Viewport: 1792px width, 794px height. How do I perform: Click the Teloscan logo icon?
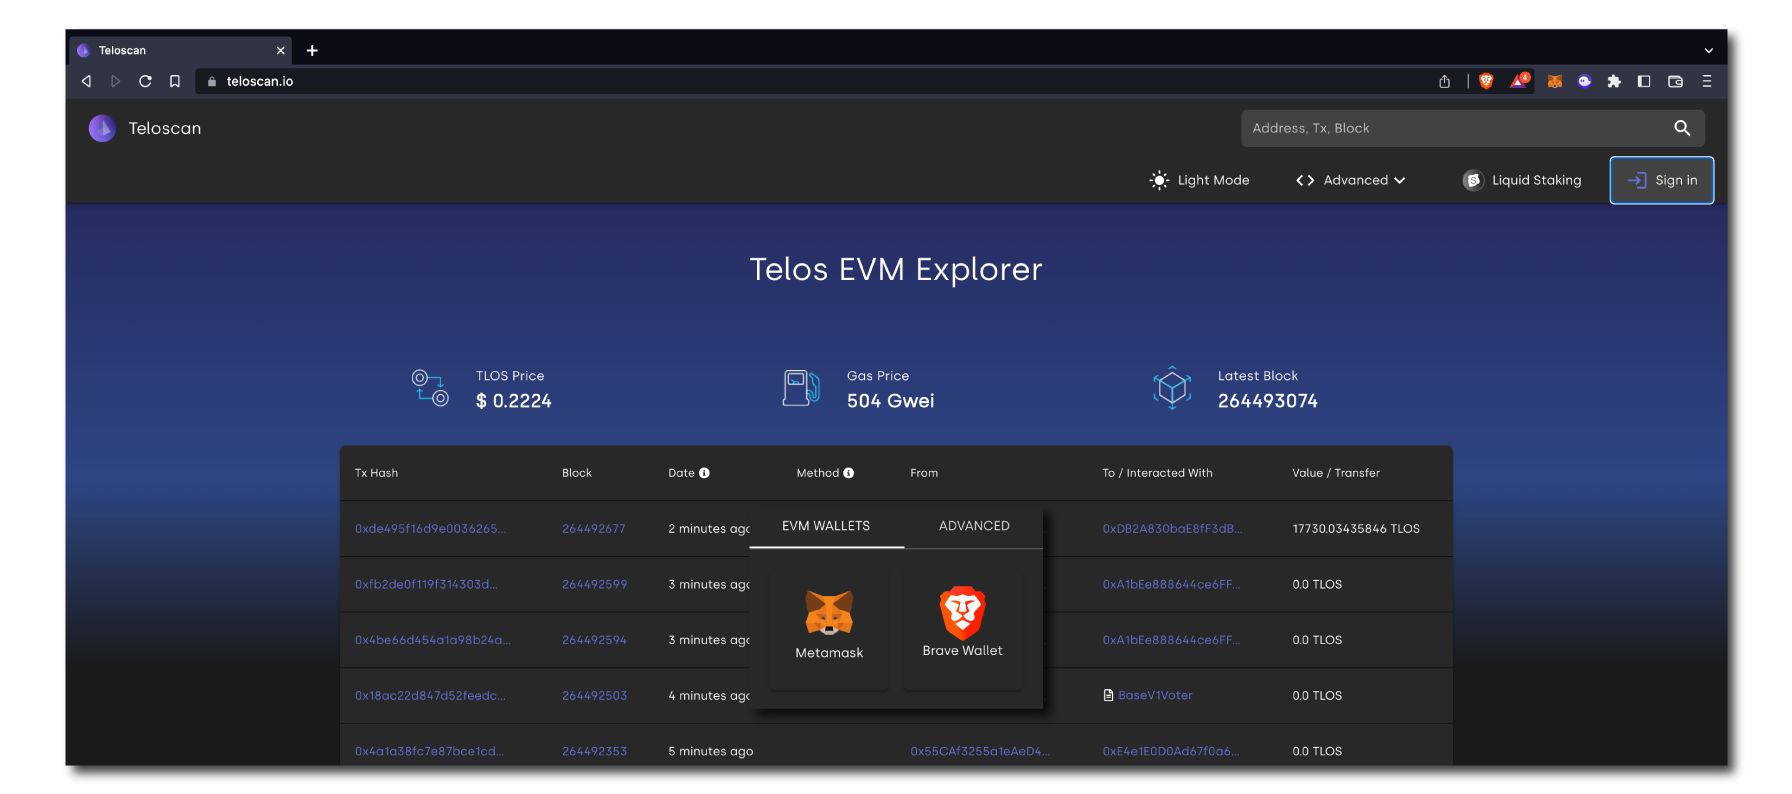[102, 128]
